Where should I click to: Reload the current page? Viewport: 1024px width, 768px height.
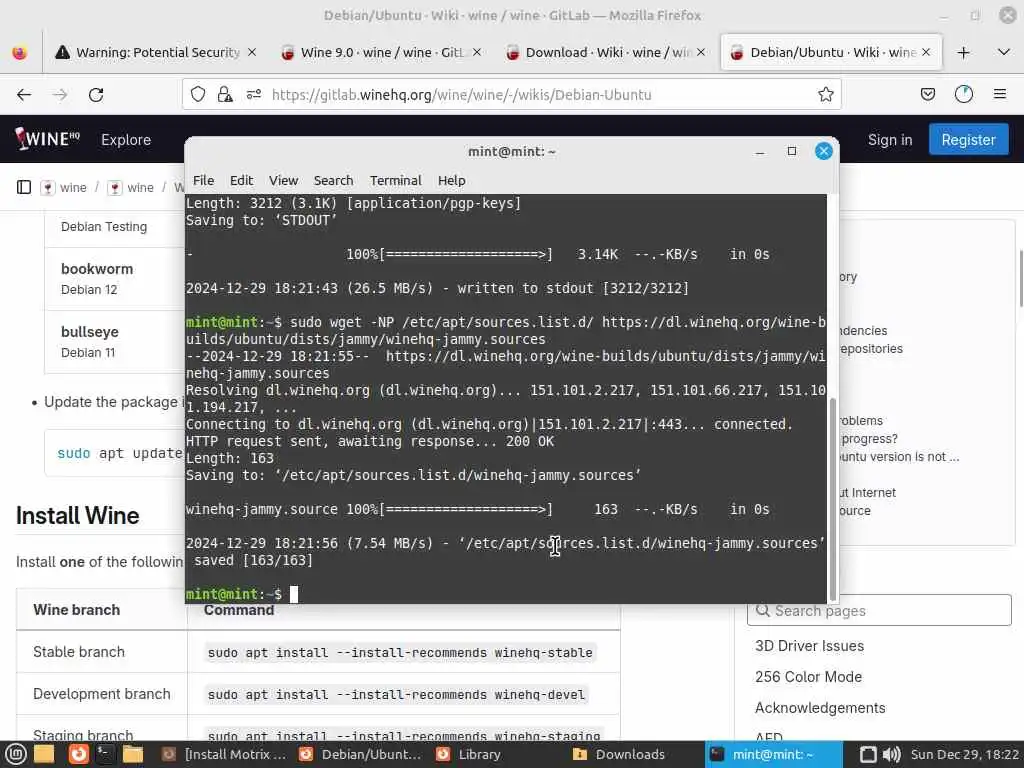pyautogui.click(x=96, y=95)
